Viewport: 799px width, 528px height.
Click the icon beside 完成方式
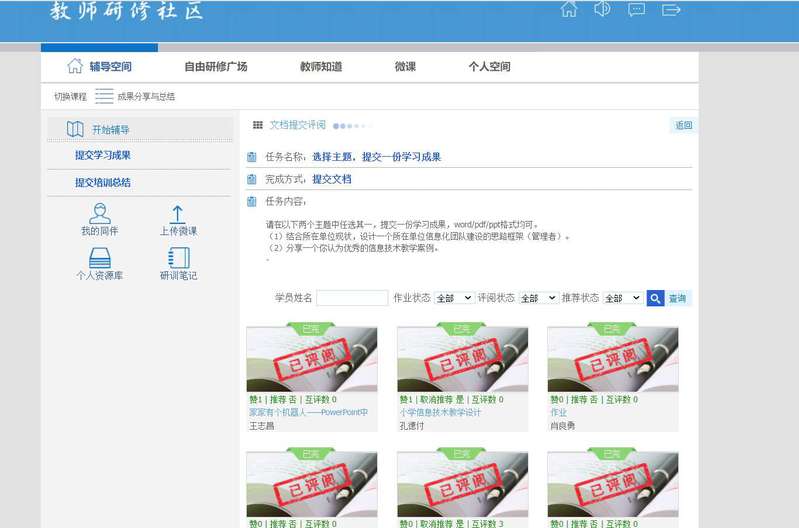(252, 179)
